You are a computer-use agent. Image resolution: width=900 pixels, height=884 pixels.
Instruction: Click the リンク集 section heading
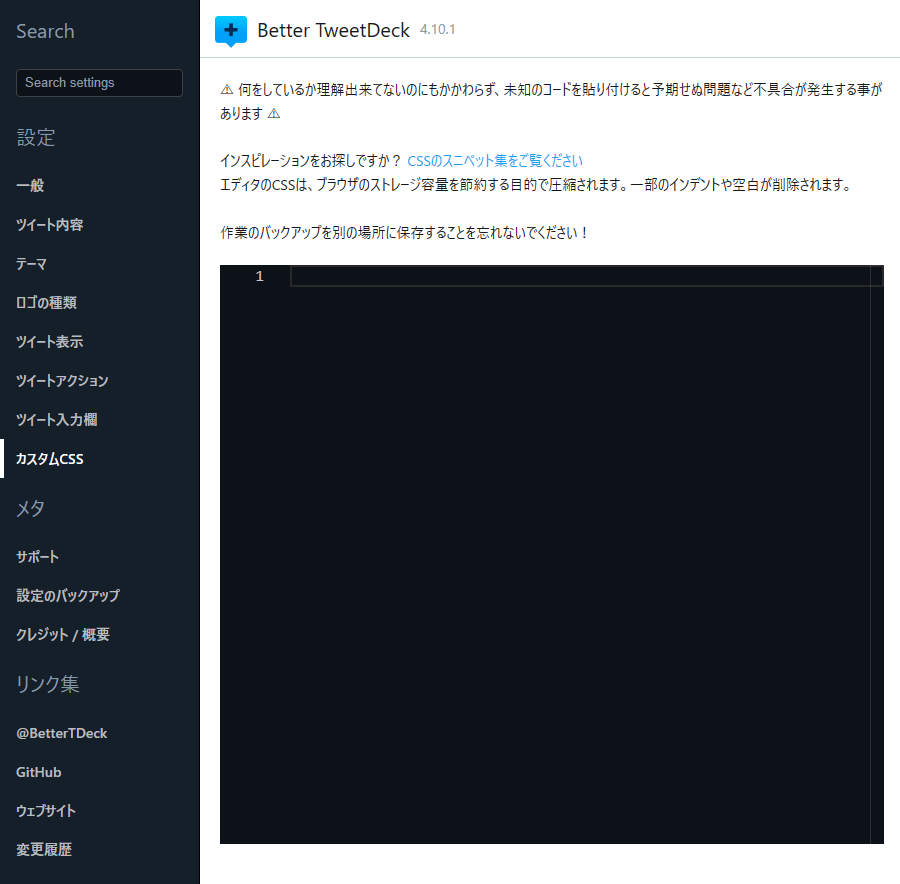coord(48,684)
